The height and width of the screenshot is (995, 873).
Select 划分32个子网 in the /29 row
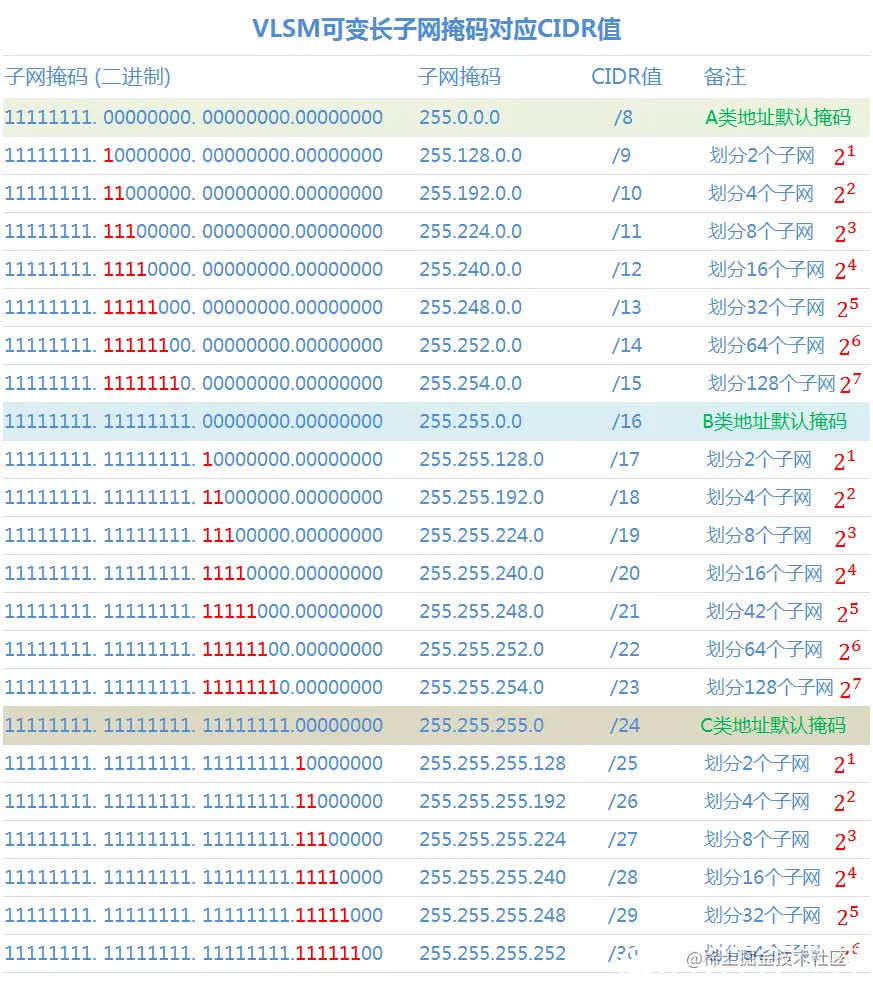[x=762, y=916]
